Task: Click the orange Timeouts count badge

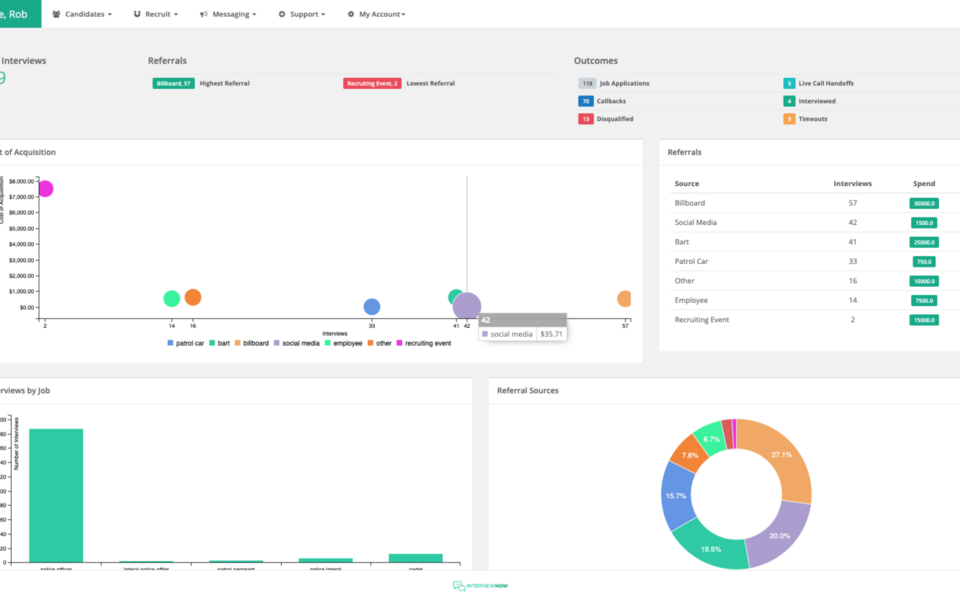Action: (x=789, y=119)
